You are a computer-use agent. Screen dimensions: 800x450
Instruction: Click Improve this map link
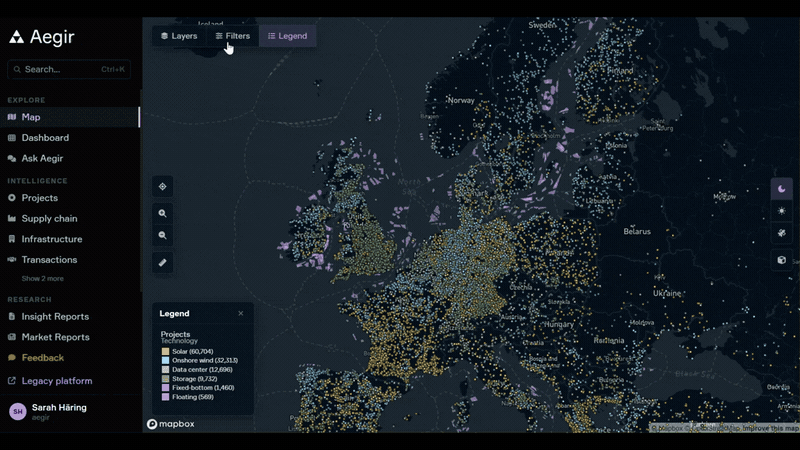[x=770, y=428]
